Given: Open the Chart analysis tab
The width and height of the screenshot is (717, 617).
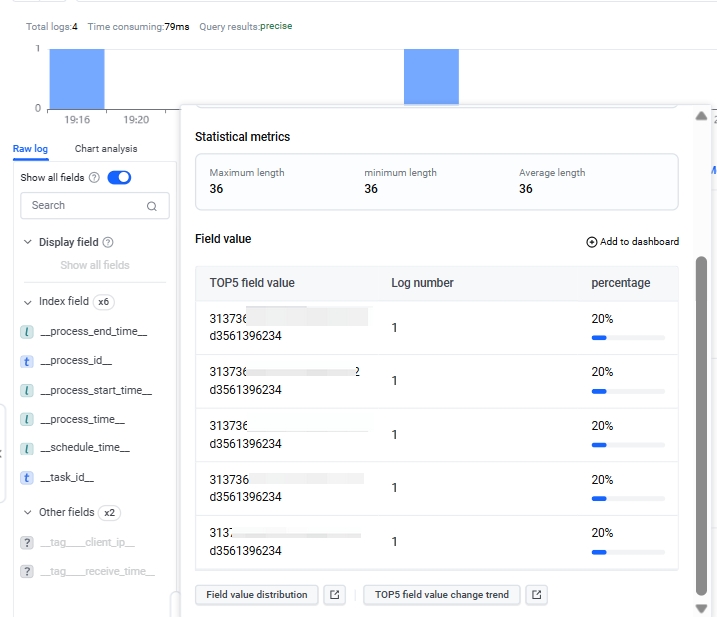Looking at the screenshot, I should (x=106, y=149).
